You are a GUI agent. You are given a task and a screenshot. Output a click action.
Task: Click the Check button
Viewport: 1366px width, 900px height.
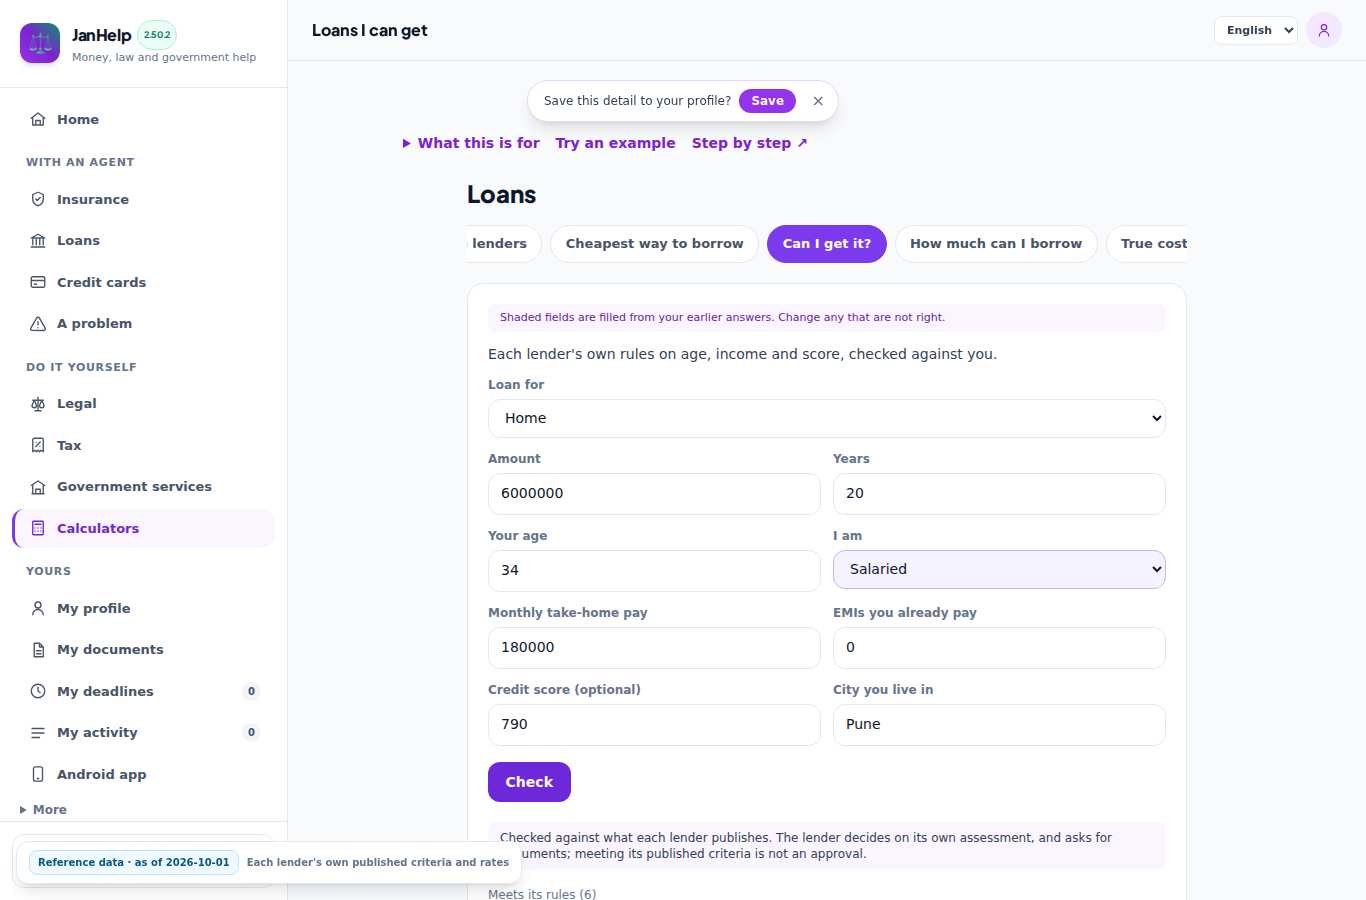[529, 782]
